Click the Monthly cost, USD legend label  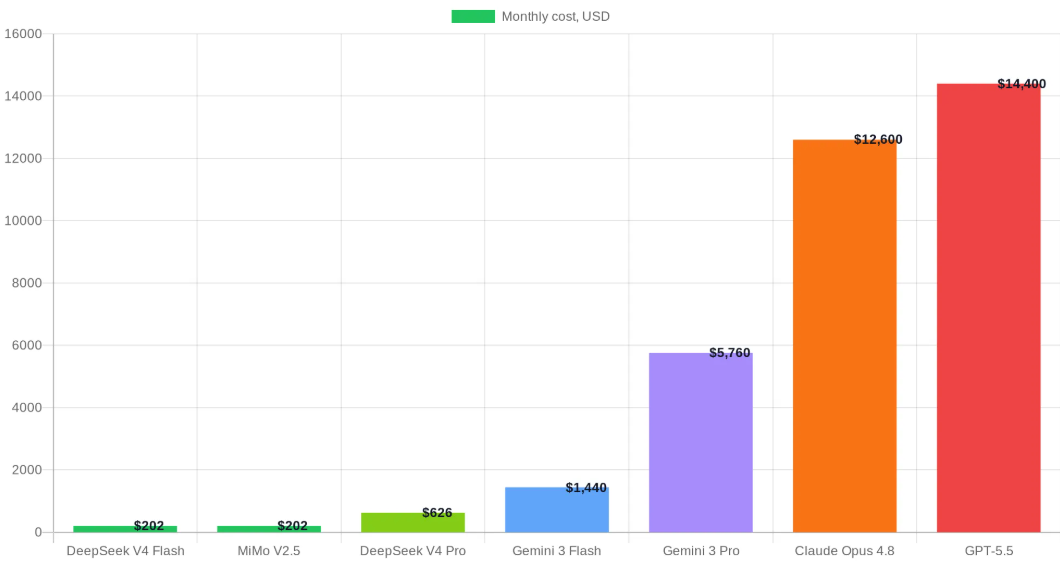coord(556,16)
